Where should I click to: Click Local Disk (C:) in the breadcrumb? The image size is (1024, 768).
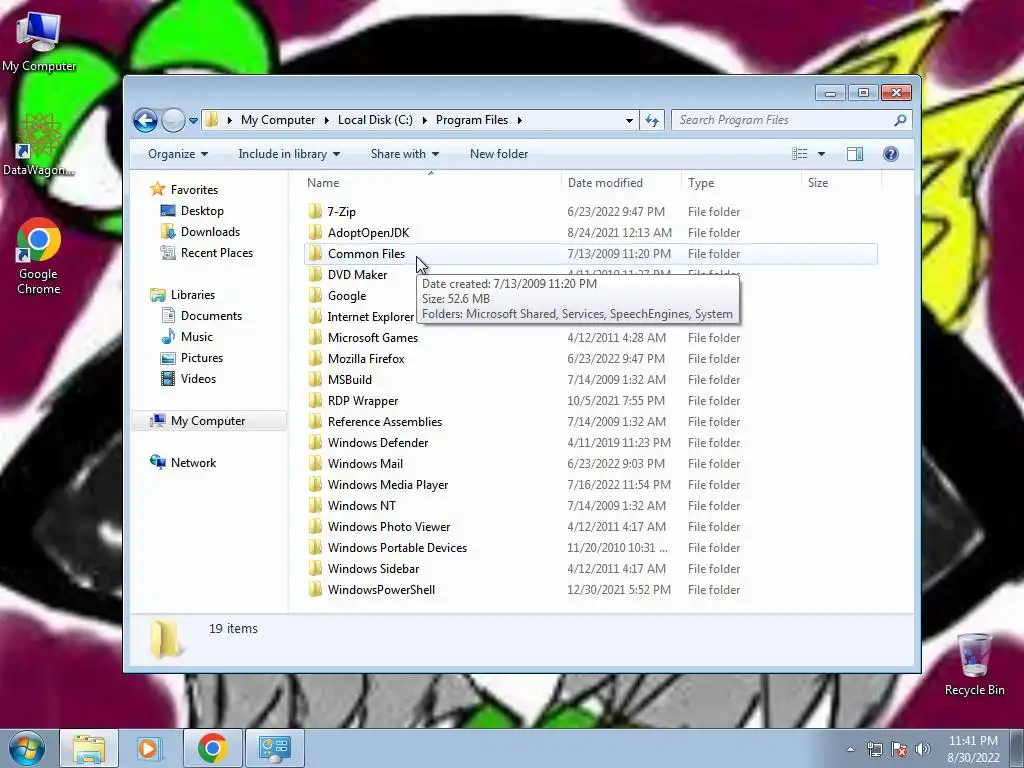click(375, 120)
